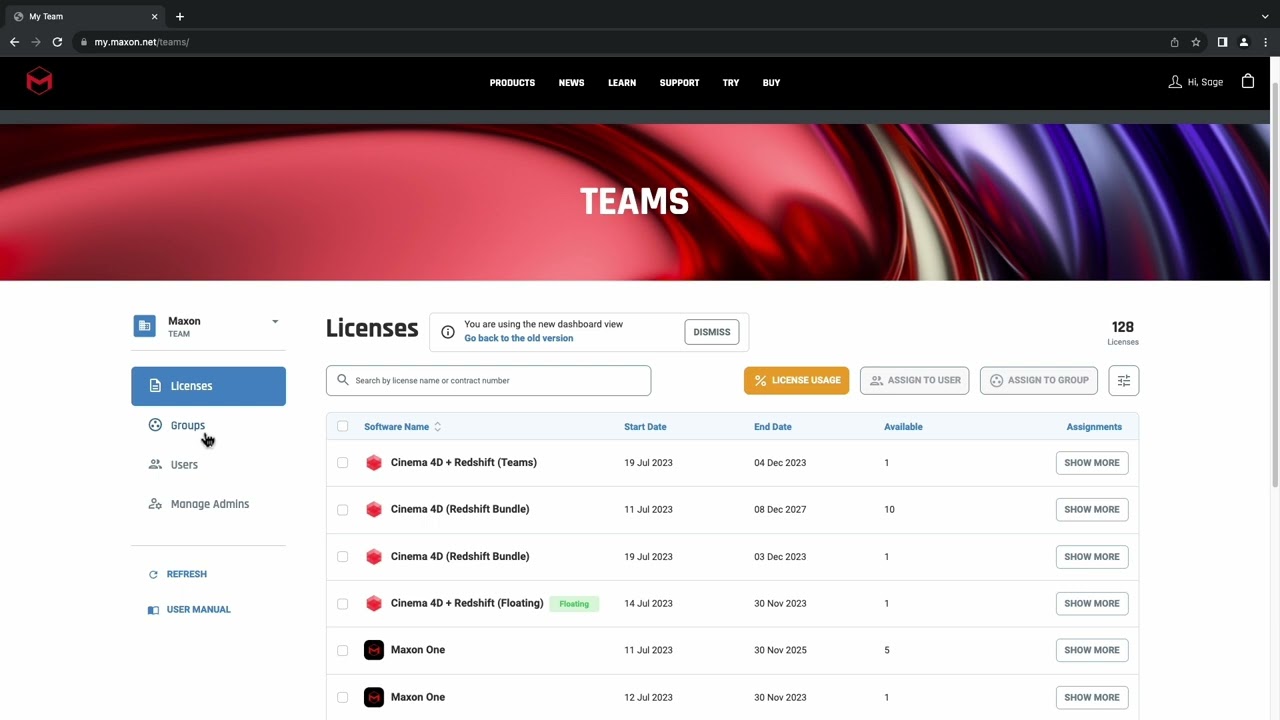
Task: Click the Cinema 4D (Redshift Bundle) icon dated 19 Jul
Action: pyautogui.click(x=374, y=556)
